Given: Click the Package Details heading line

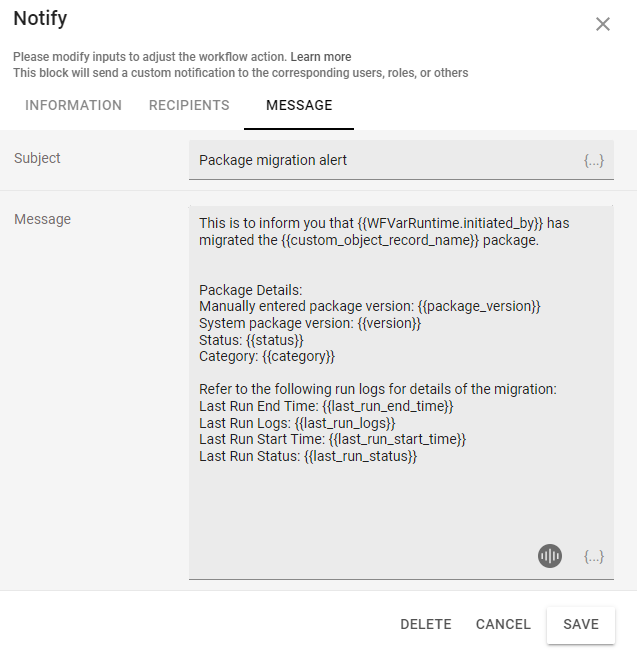Looking at the screenshot, I should (251, 290).
